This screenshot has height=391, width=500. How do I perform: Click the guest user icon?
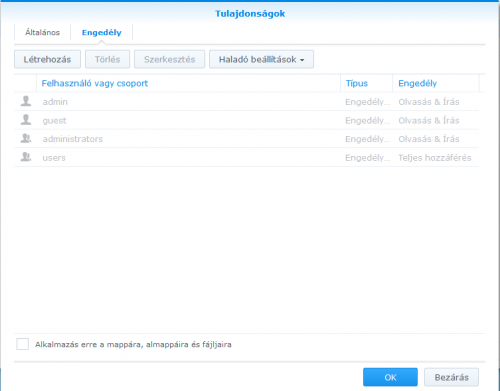[x=26, y=120]
